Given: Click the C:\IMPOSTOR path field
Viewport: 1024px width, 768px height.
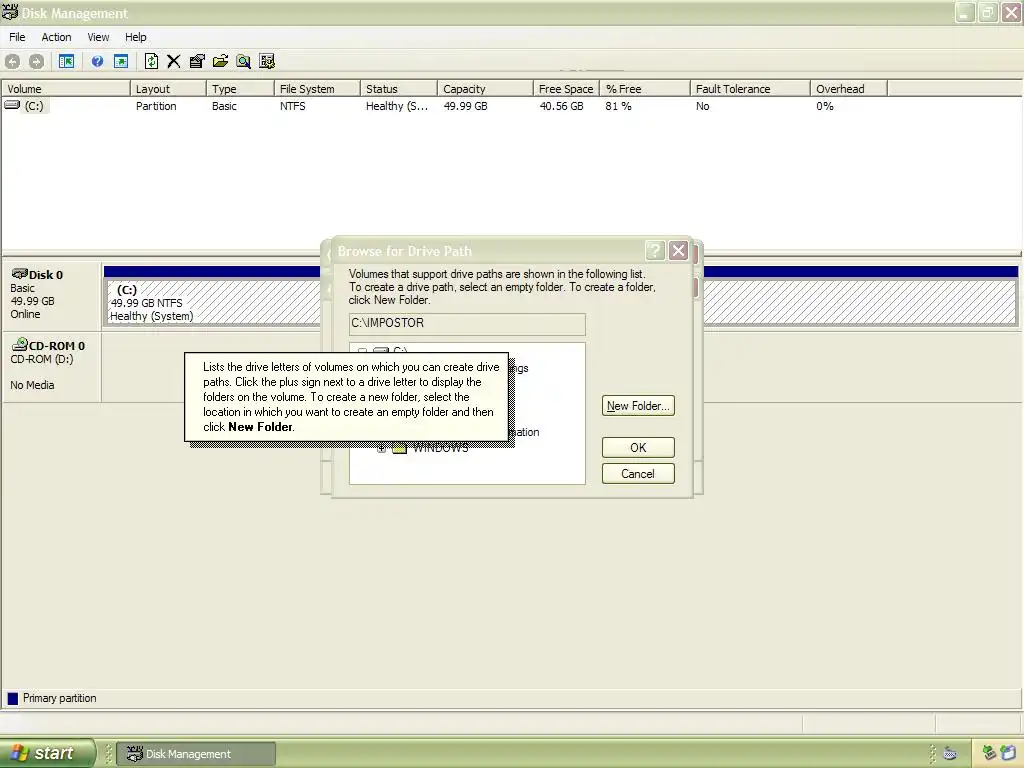Looking at the screenshot, I should 467,324.
